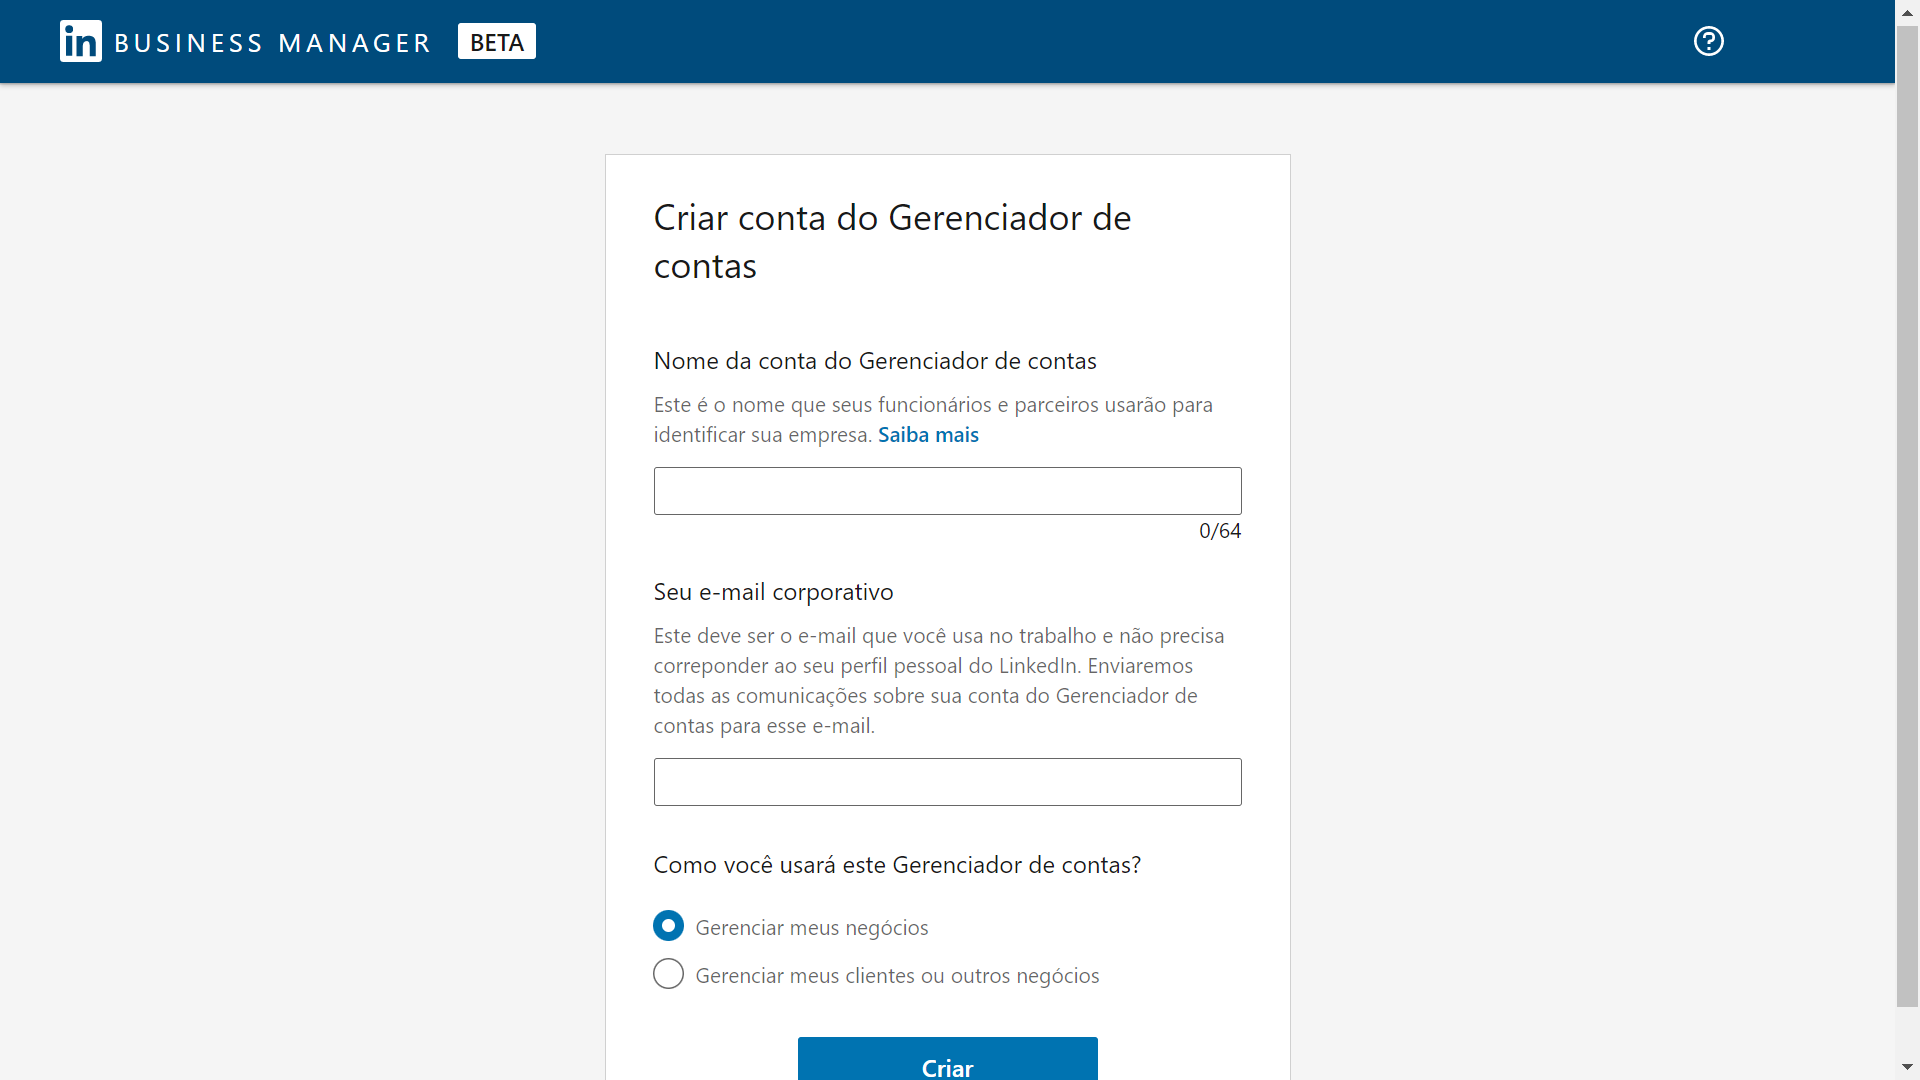
Task: Click the LinkedIn logo icon
Action: pos(80,41)
